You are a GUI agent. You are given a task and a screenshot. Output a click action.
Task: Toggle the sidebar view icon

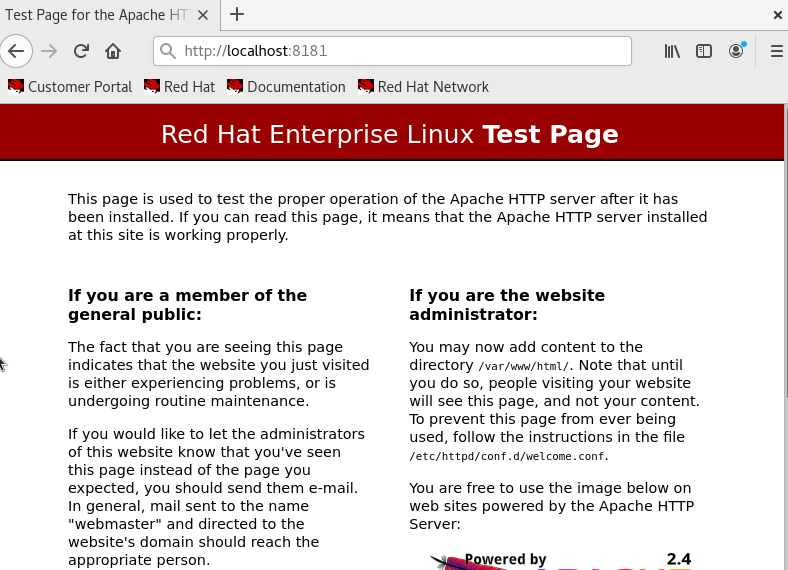tap(704, 51)
